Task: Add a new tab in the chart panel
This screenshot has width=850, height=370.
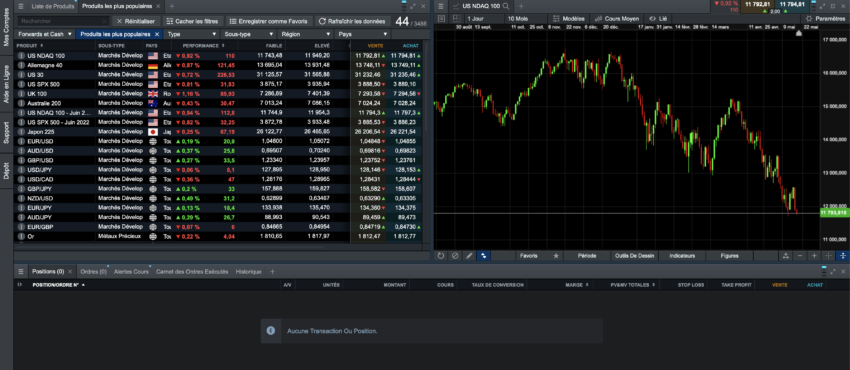Action: (x=520, y=6)
